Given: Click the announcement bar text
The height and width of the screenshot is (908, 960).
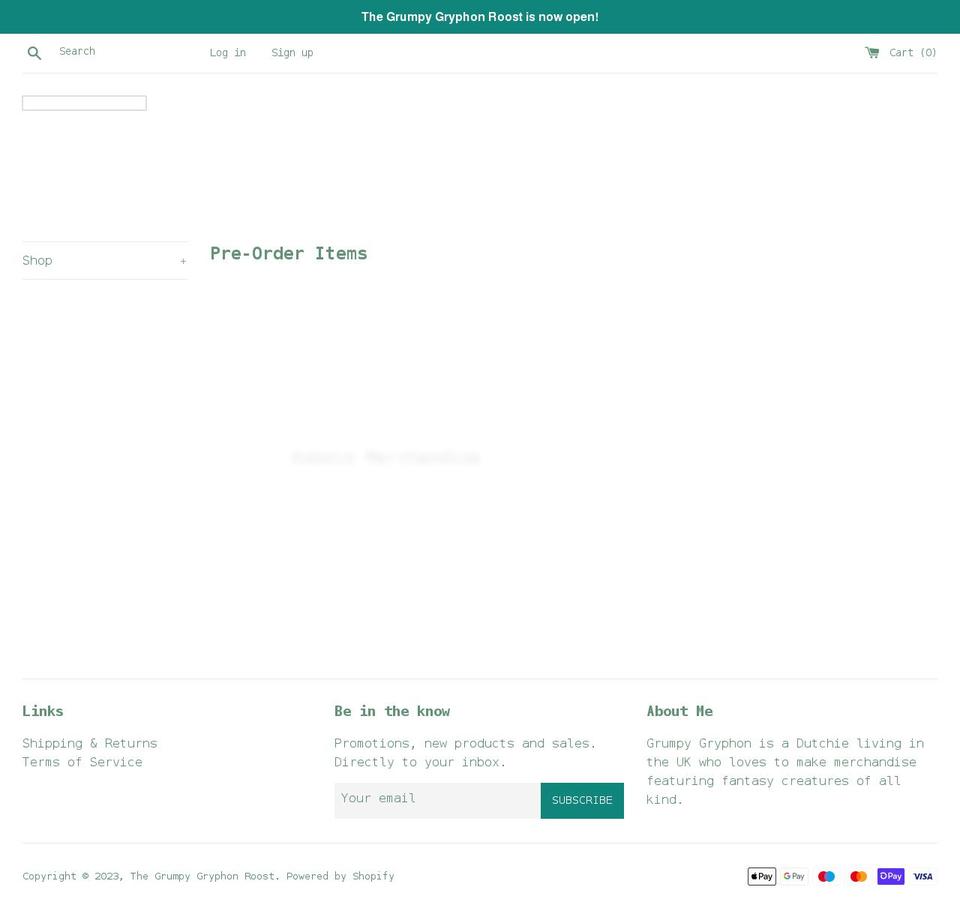Looking at the screenshot, I should [480, 17].
